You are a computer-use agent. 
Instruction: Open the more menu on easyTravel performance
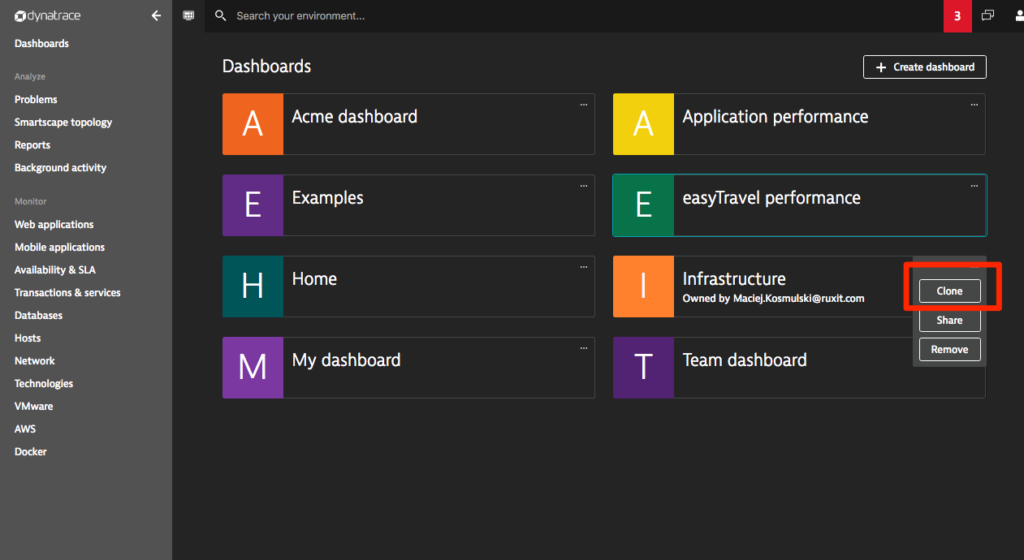click(974, 186)
